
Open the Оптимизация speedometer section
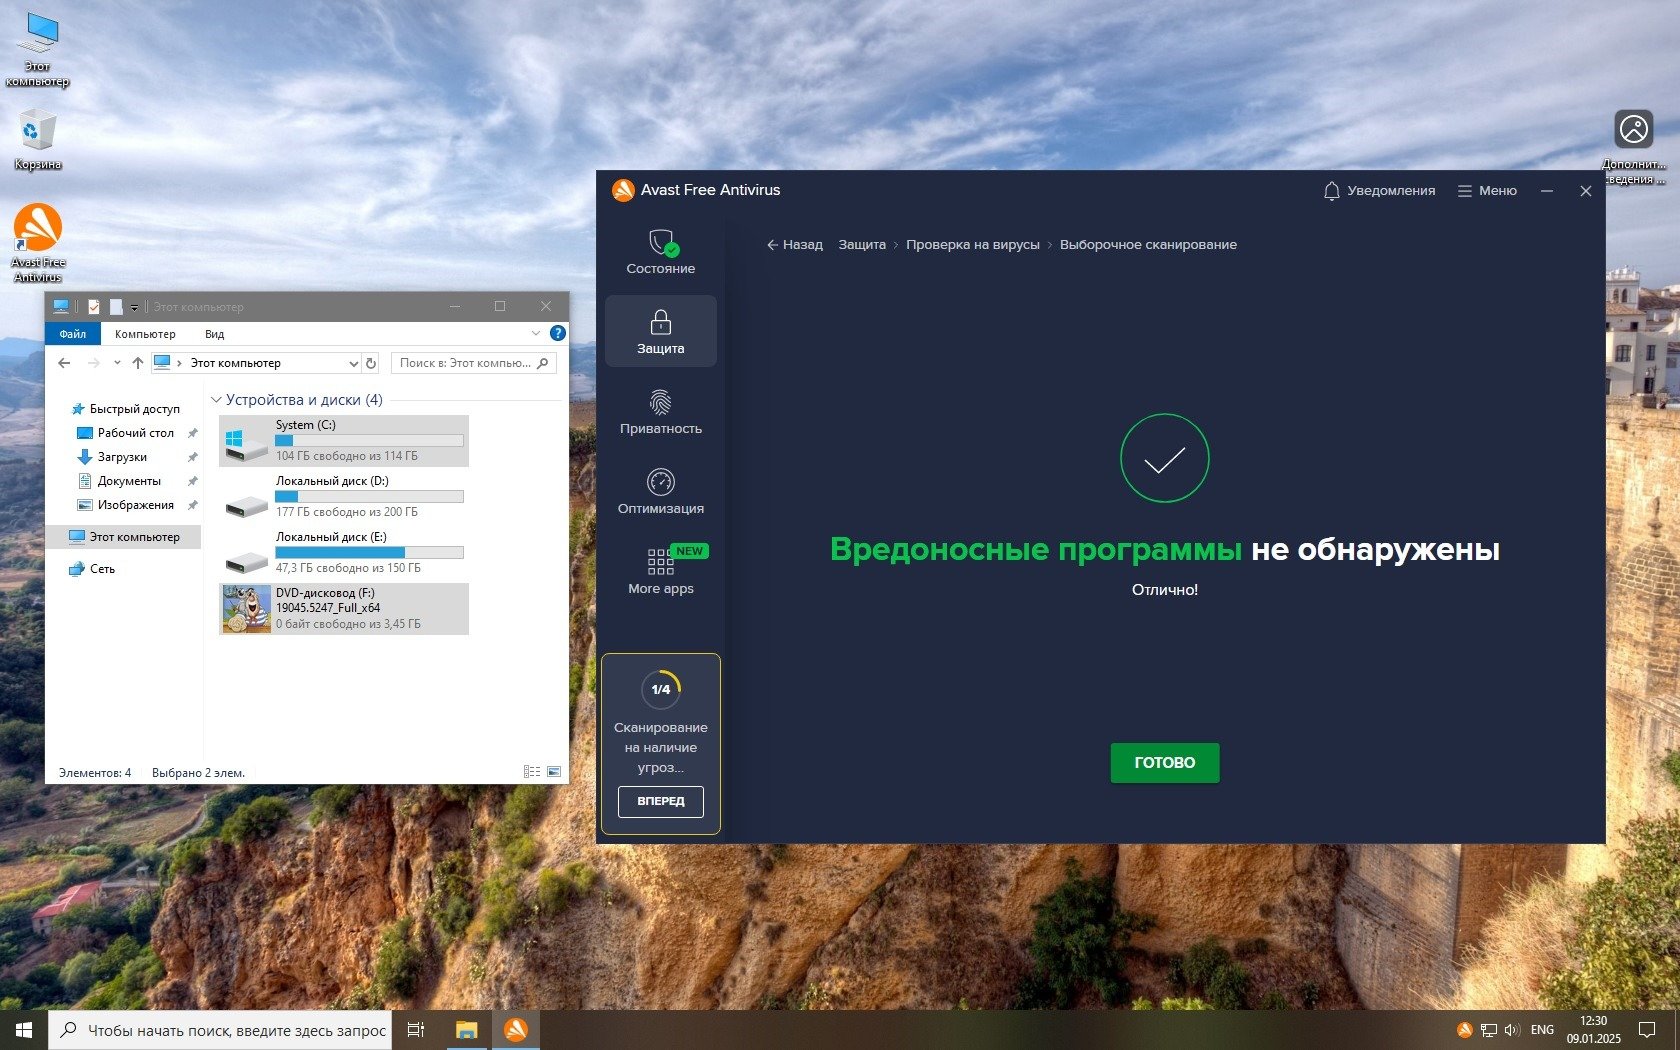click(660, 492)
